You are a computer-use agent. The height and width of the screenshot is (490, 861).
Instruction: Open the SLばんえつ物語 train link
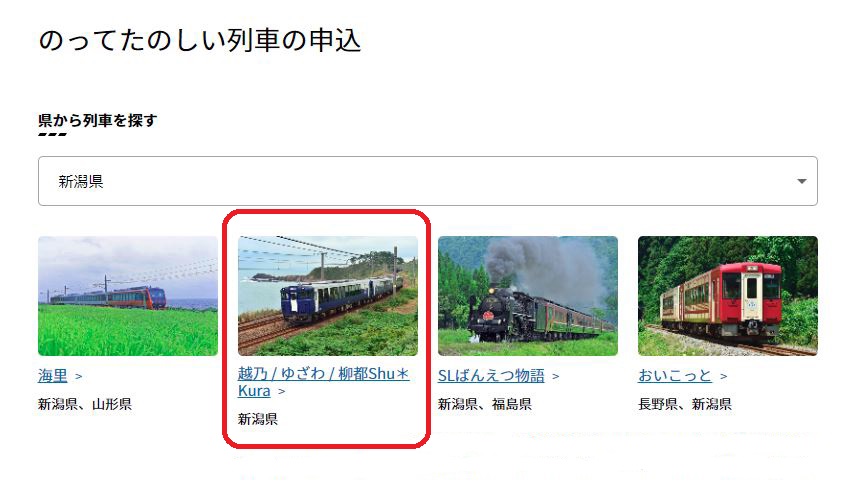point(491,376)
